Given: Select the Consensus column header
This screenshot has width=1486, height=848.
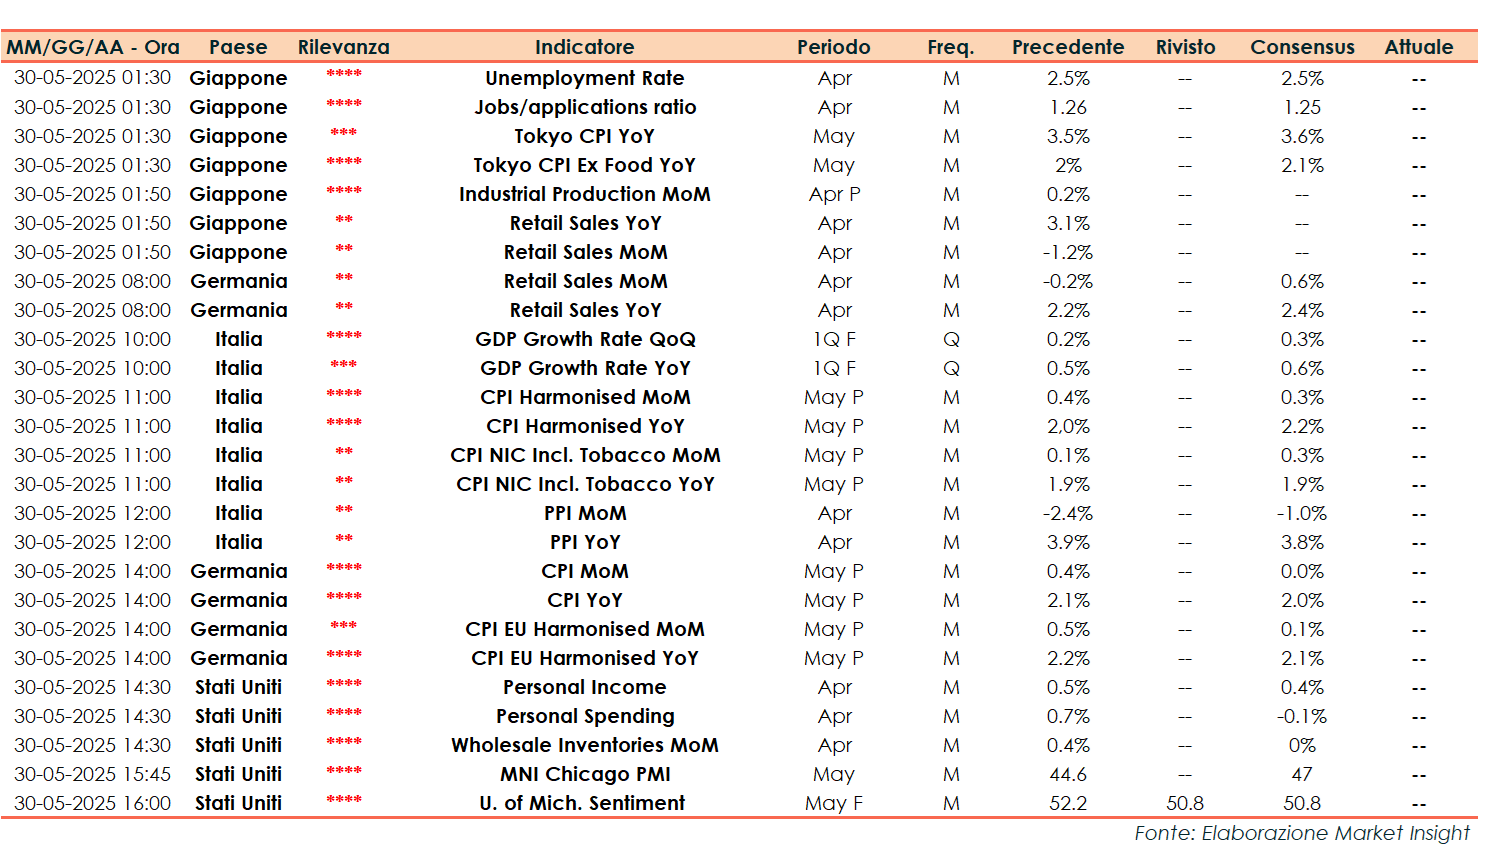Looking at the screenshot, I should [x=1302, y=47].
